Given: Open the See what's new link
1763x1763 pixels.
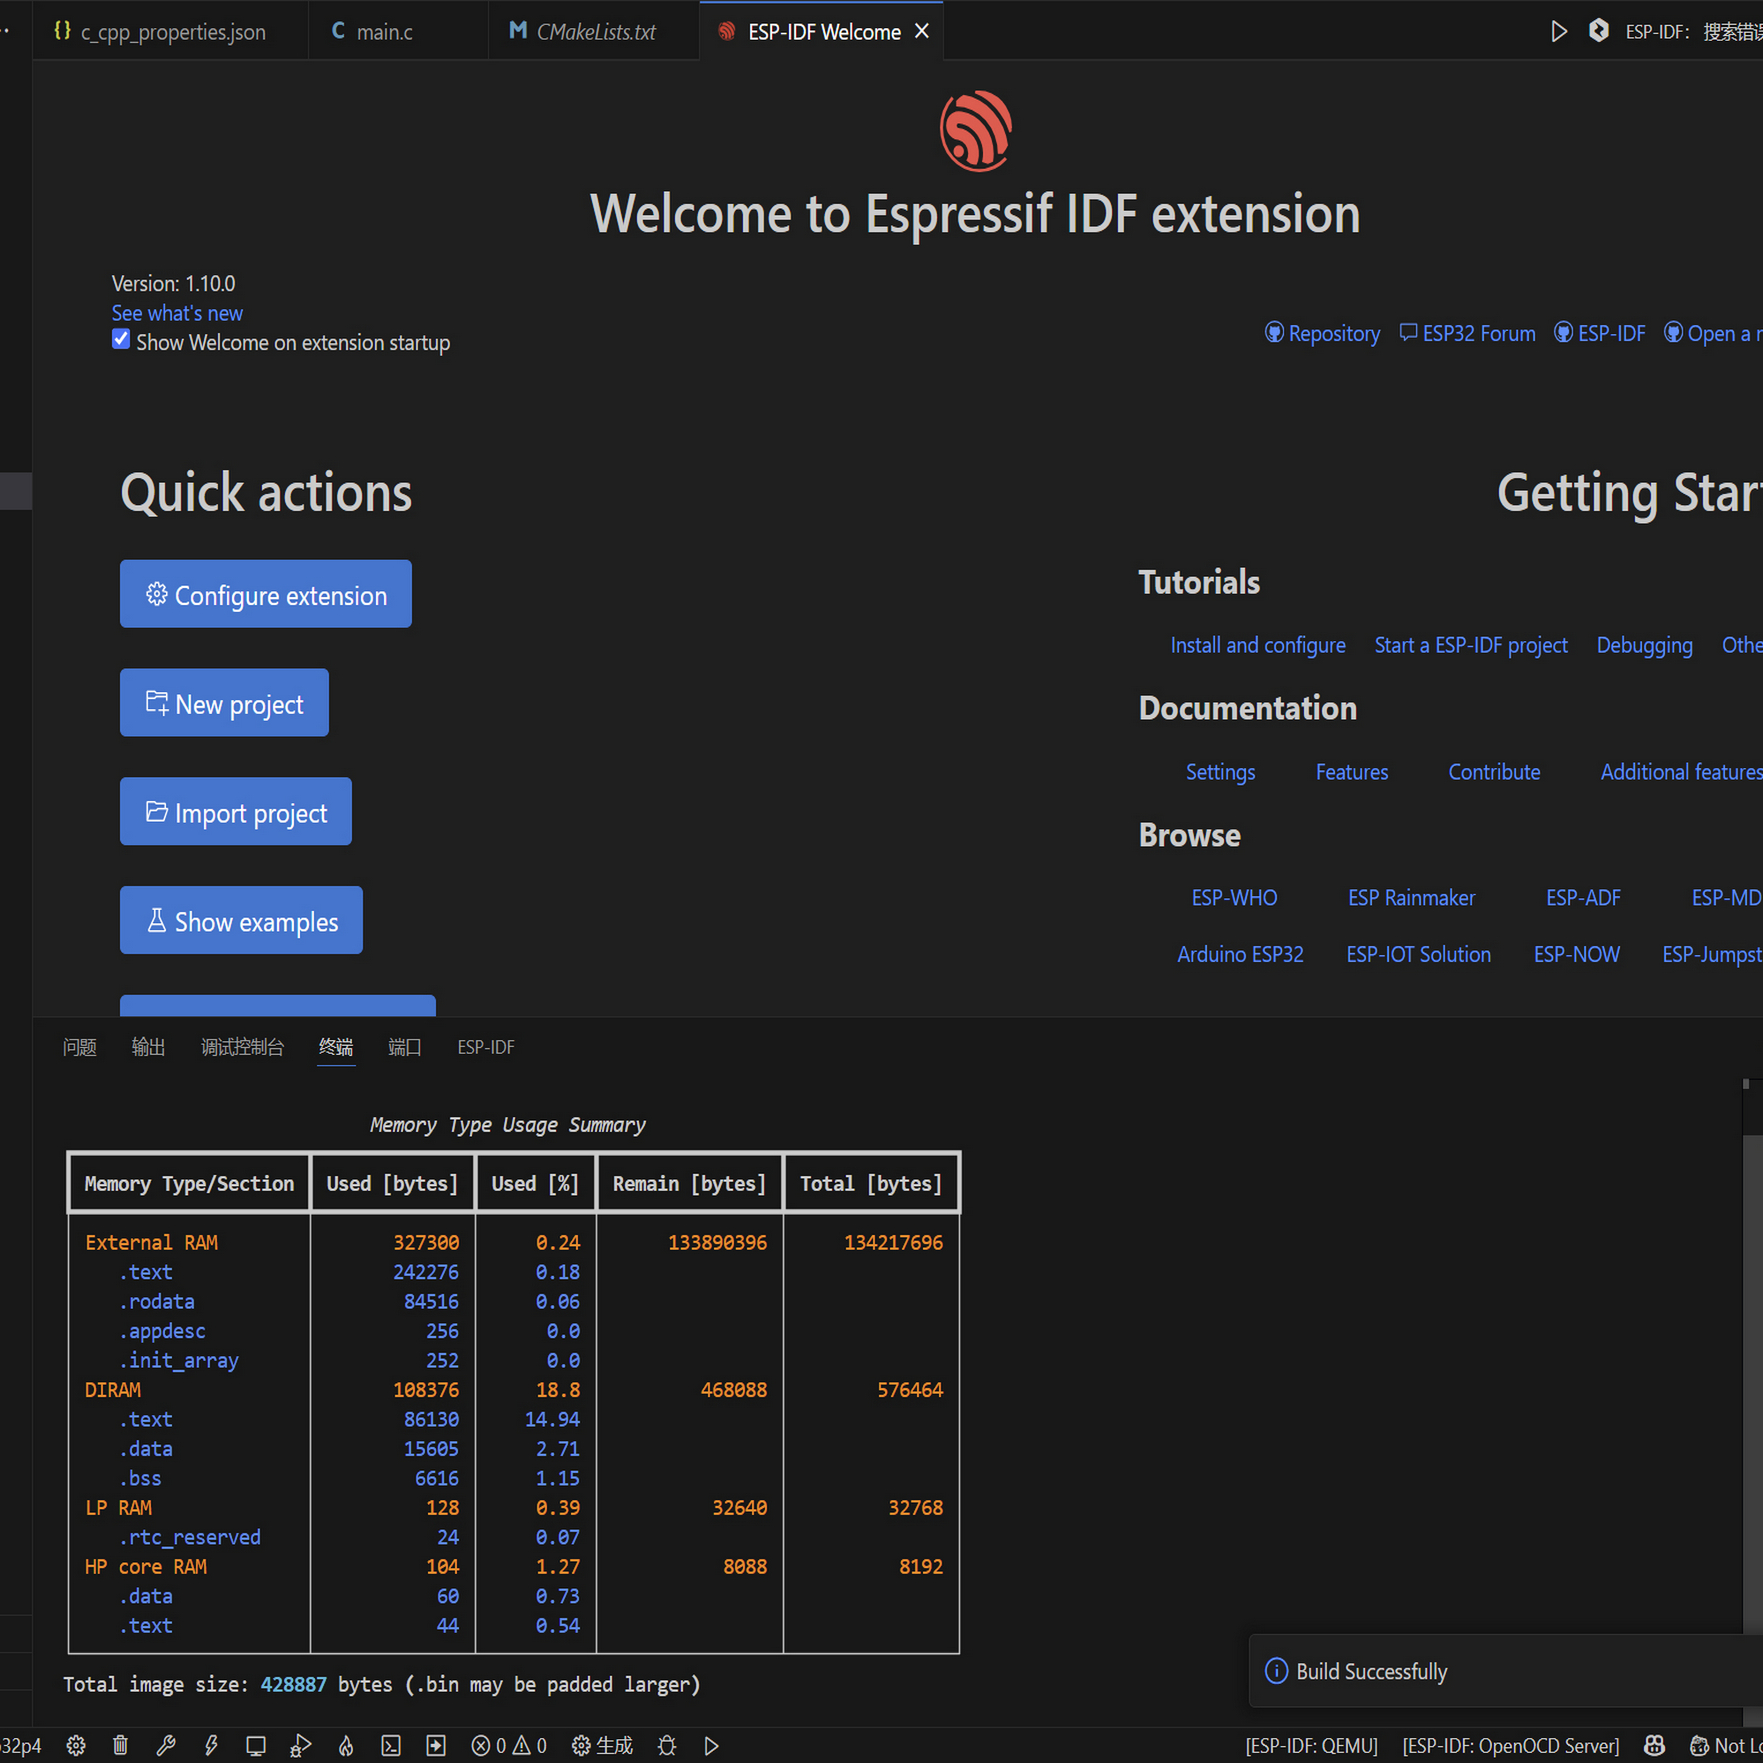Looking at the screenshot, I should 177,313.
